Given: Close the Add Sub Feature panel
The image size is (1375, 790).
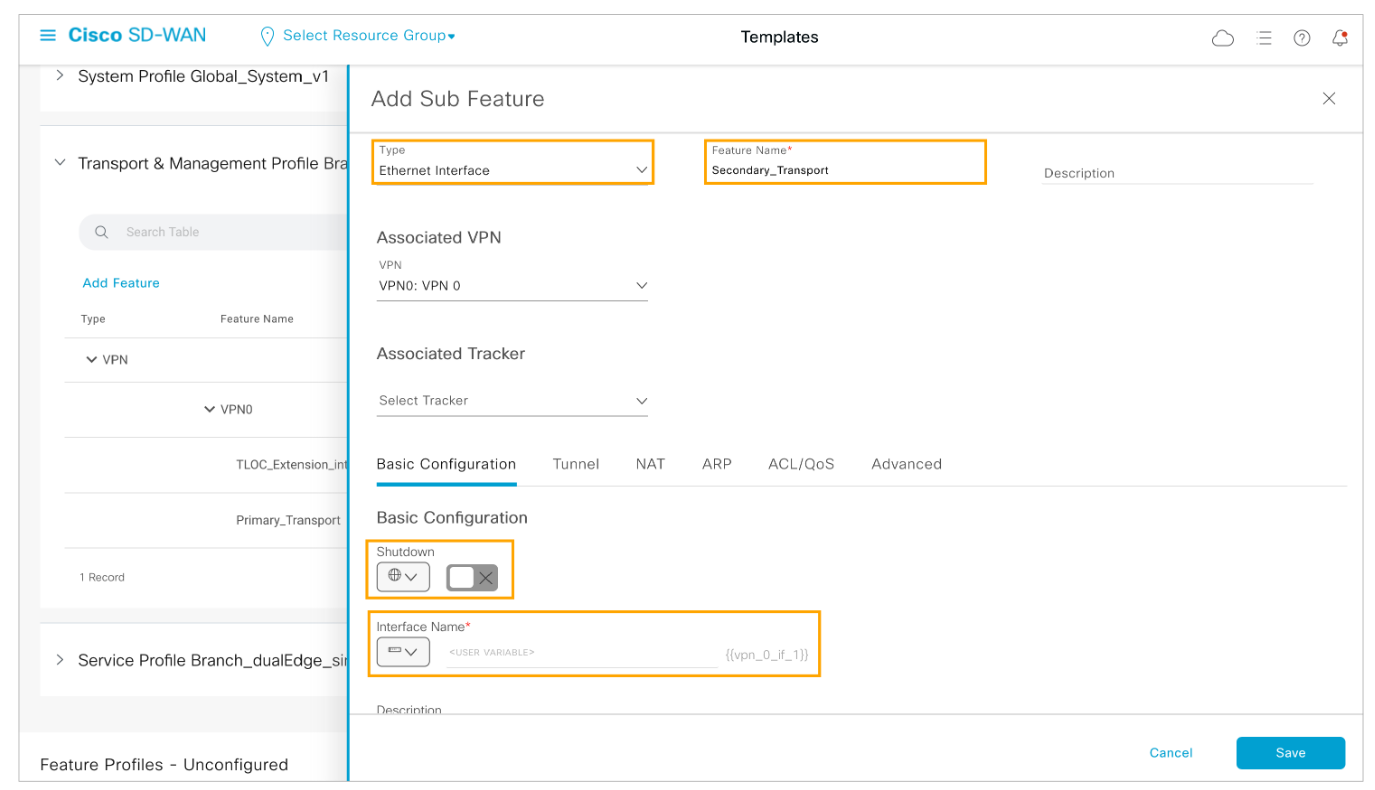Looking at the screenshot, I should (x=1328, y=98).
